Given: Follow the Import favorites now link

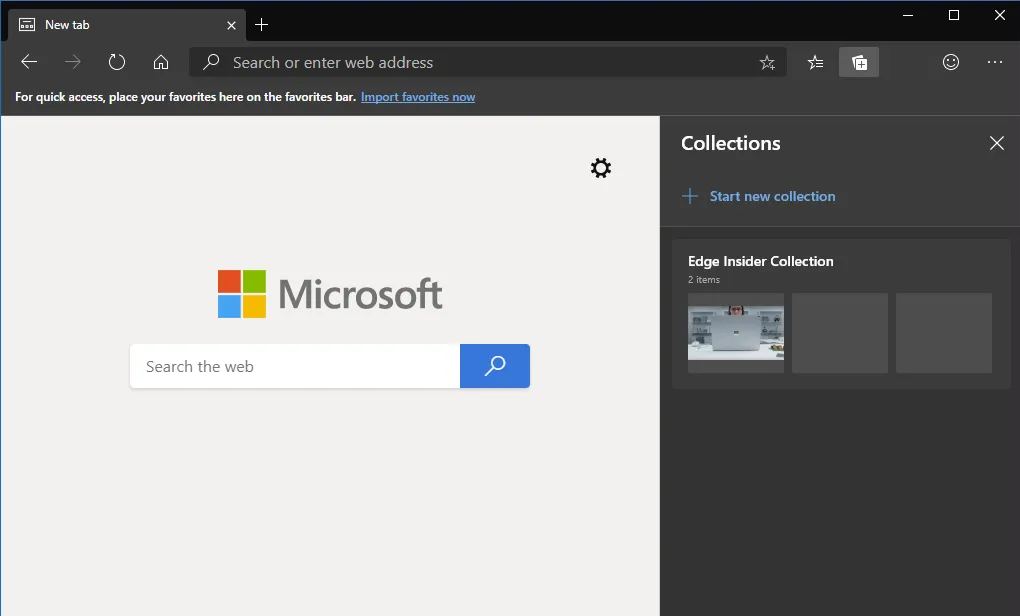Looking at the screenshot, I should [x=418, y=97].
